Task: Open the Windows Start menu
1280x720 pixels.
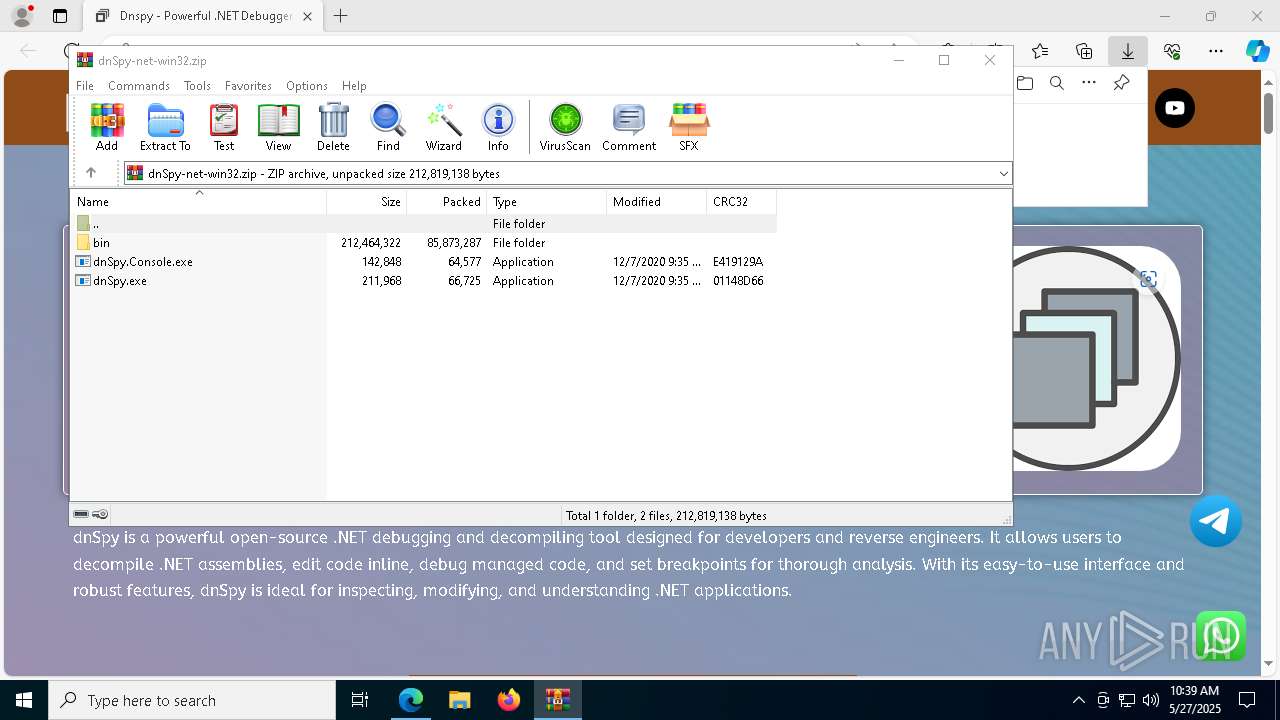Action: tap(24, 700)
